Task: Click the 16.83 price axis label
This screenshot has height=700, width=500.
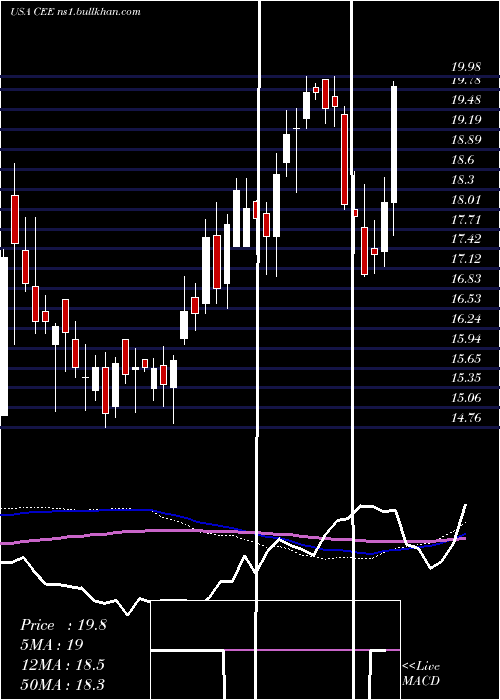Action: (x=466, y=279)
